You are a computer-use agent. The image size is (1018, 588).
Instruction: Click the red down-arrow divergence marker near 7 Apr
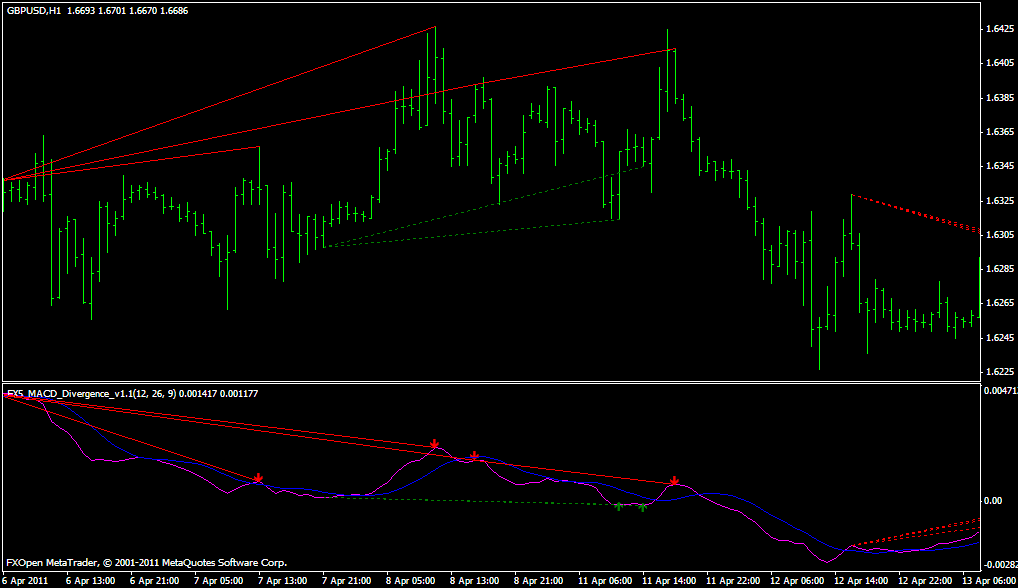258,478
